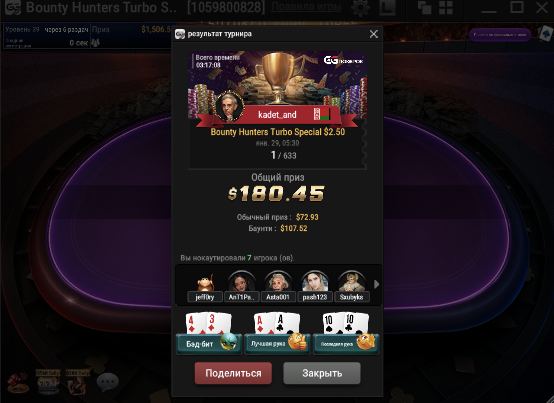
Task: Click the kadet_and winner avatar
Action: click(x=230, y=106)
